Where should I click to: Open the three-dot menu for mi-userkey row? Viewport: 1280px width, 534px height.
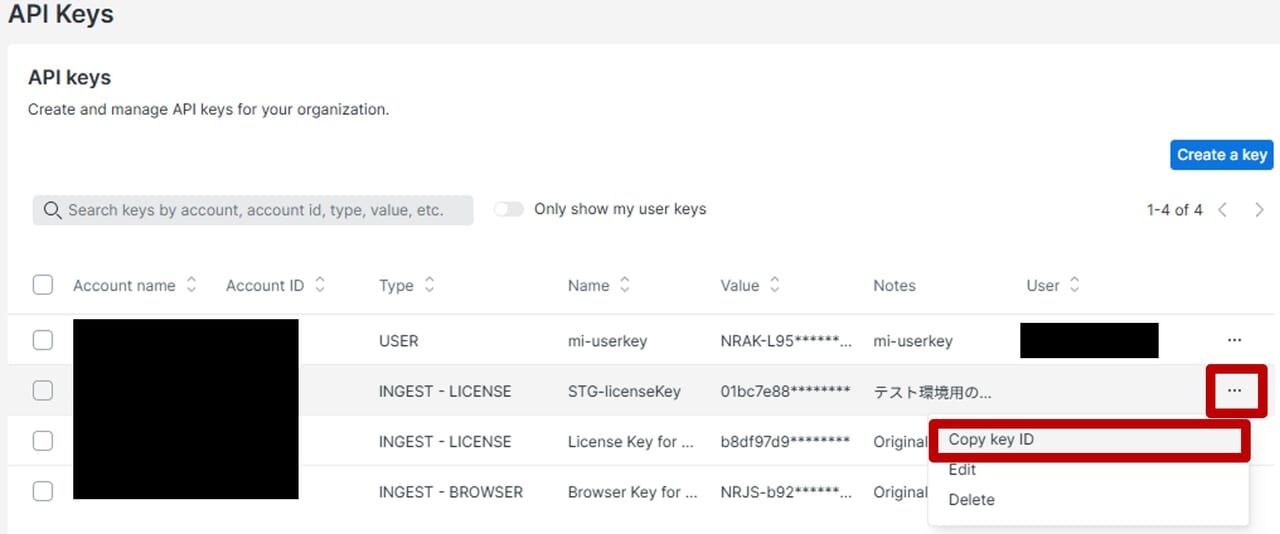click(x=1234, y=340)
